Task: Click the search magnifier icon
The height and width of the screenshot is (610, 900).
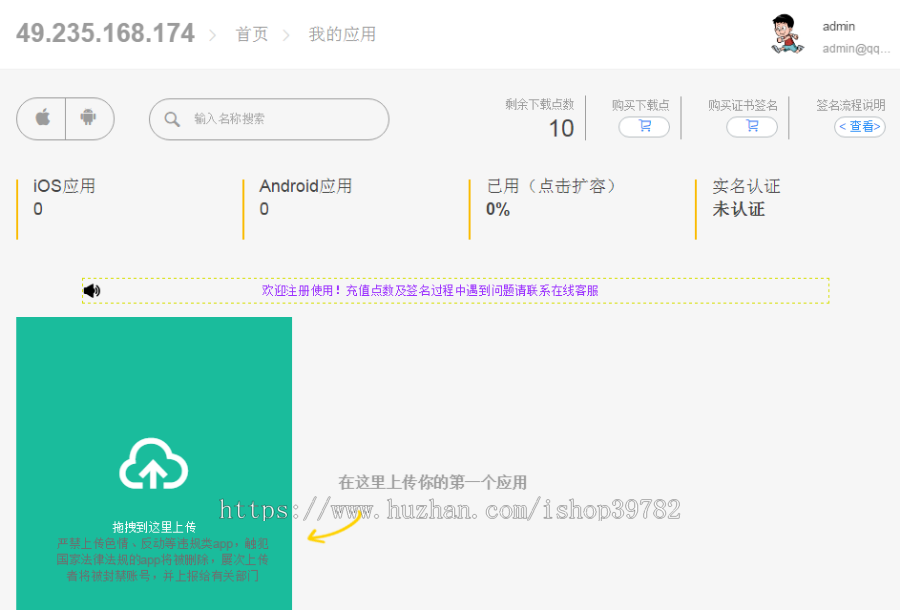Action: tap(171, 119)
